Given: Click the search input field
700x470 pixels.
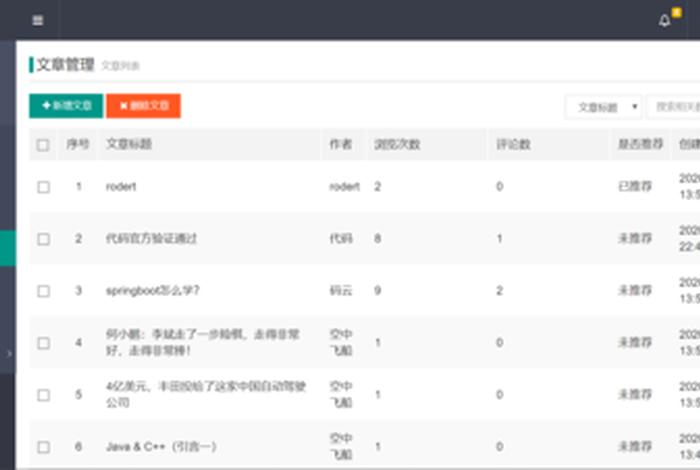Looking at the screenshot, I should 676,107.
